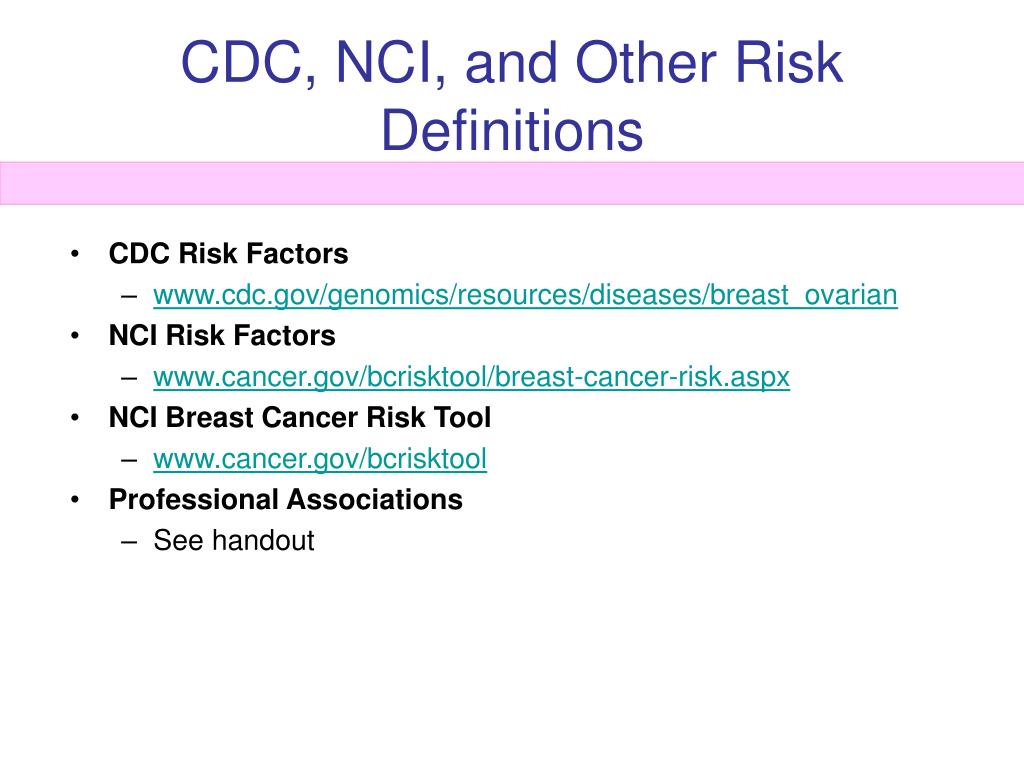This screenshot has width=1024, height=768.
Task: Follow the www.cancer.gov/bcrisktool link
Action: [320, 459]
